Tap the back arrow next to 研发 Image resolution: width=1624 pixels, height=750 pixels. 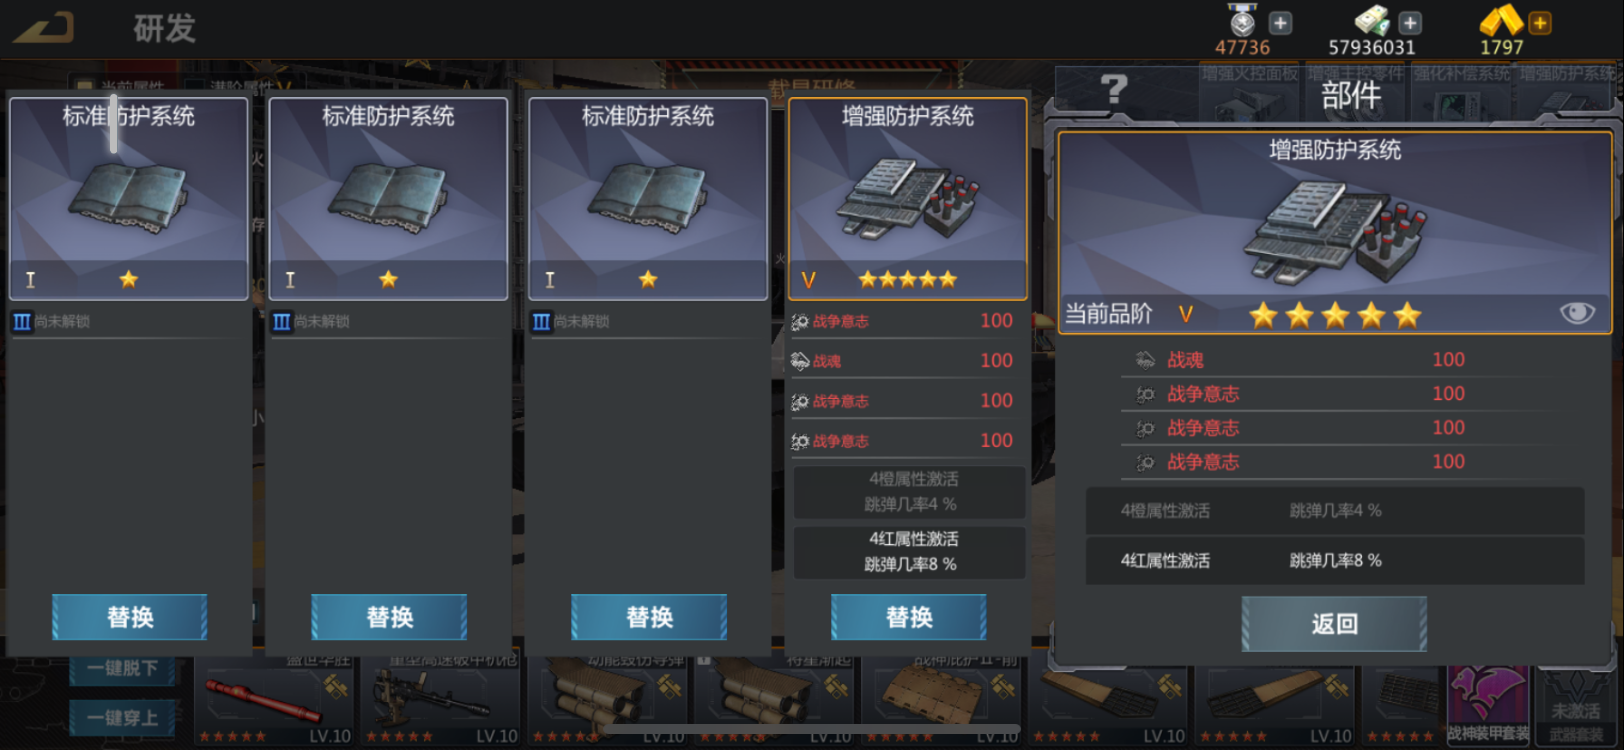pyautogui.click(x=44, y=27)
